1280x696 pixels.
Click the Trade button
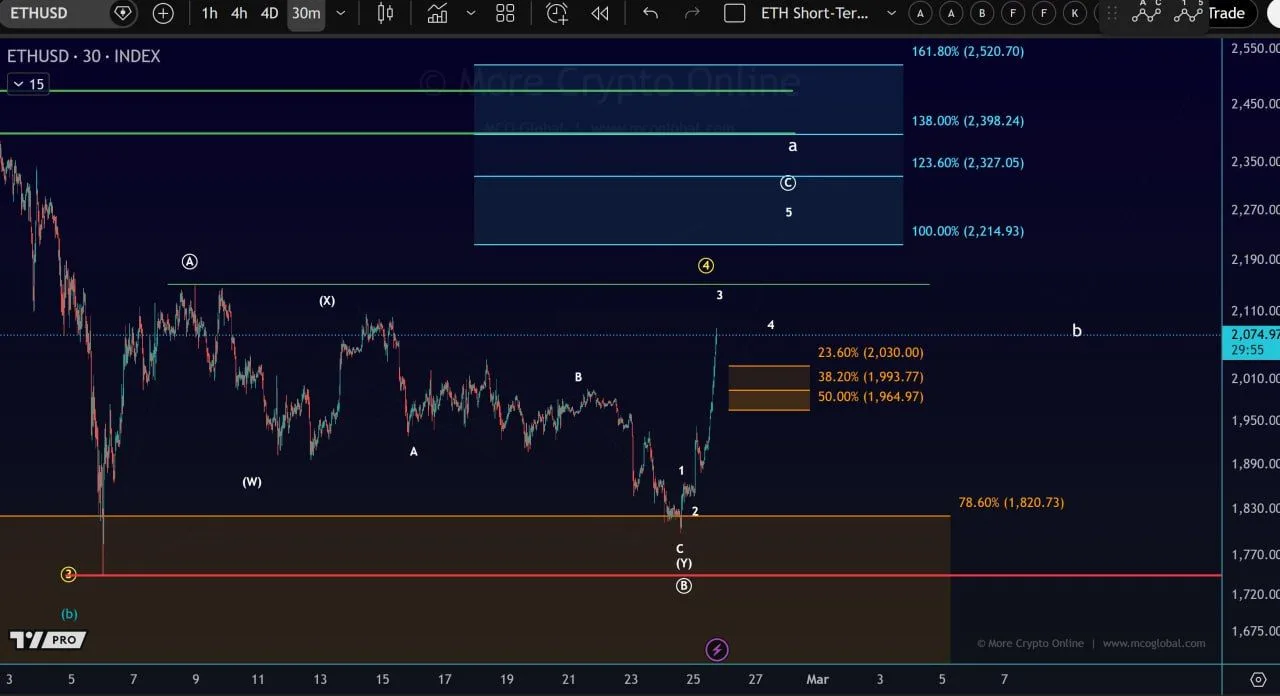(1226, 13)
